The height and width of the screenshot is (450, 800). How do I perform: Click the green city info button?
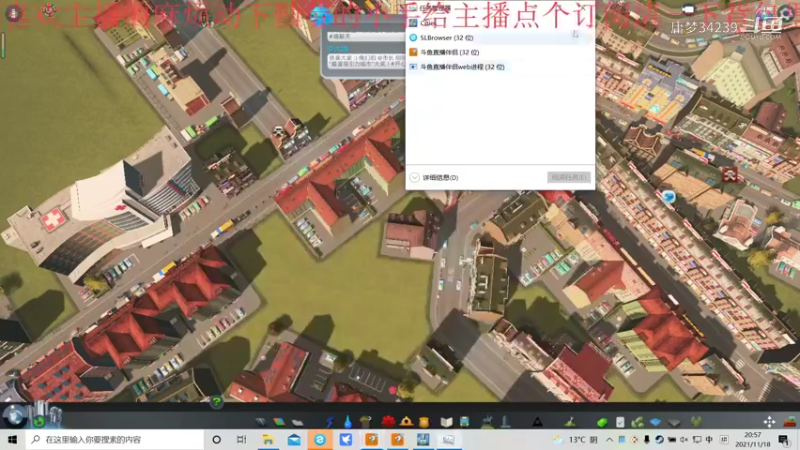[x=39, y=421]
